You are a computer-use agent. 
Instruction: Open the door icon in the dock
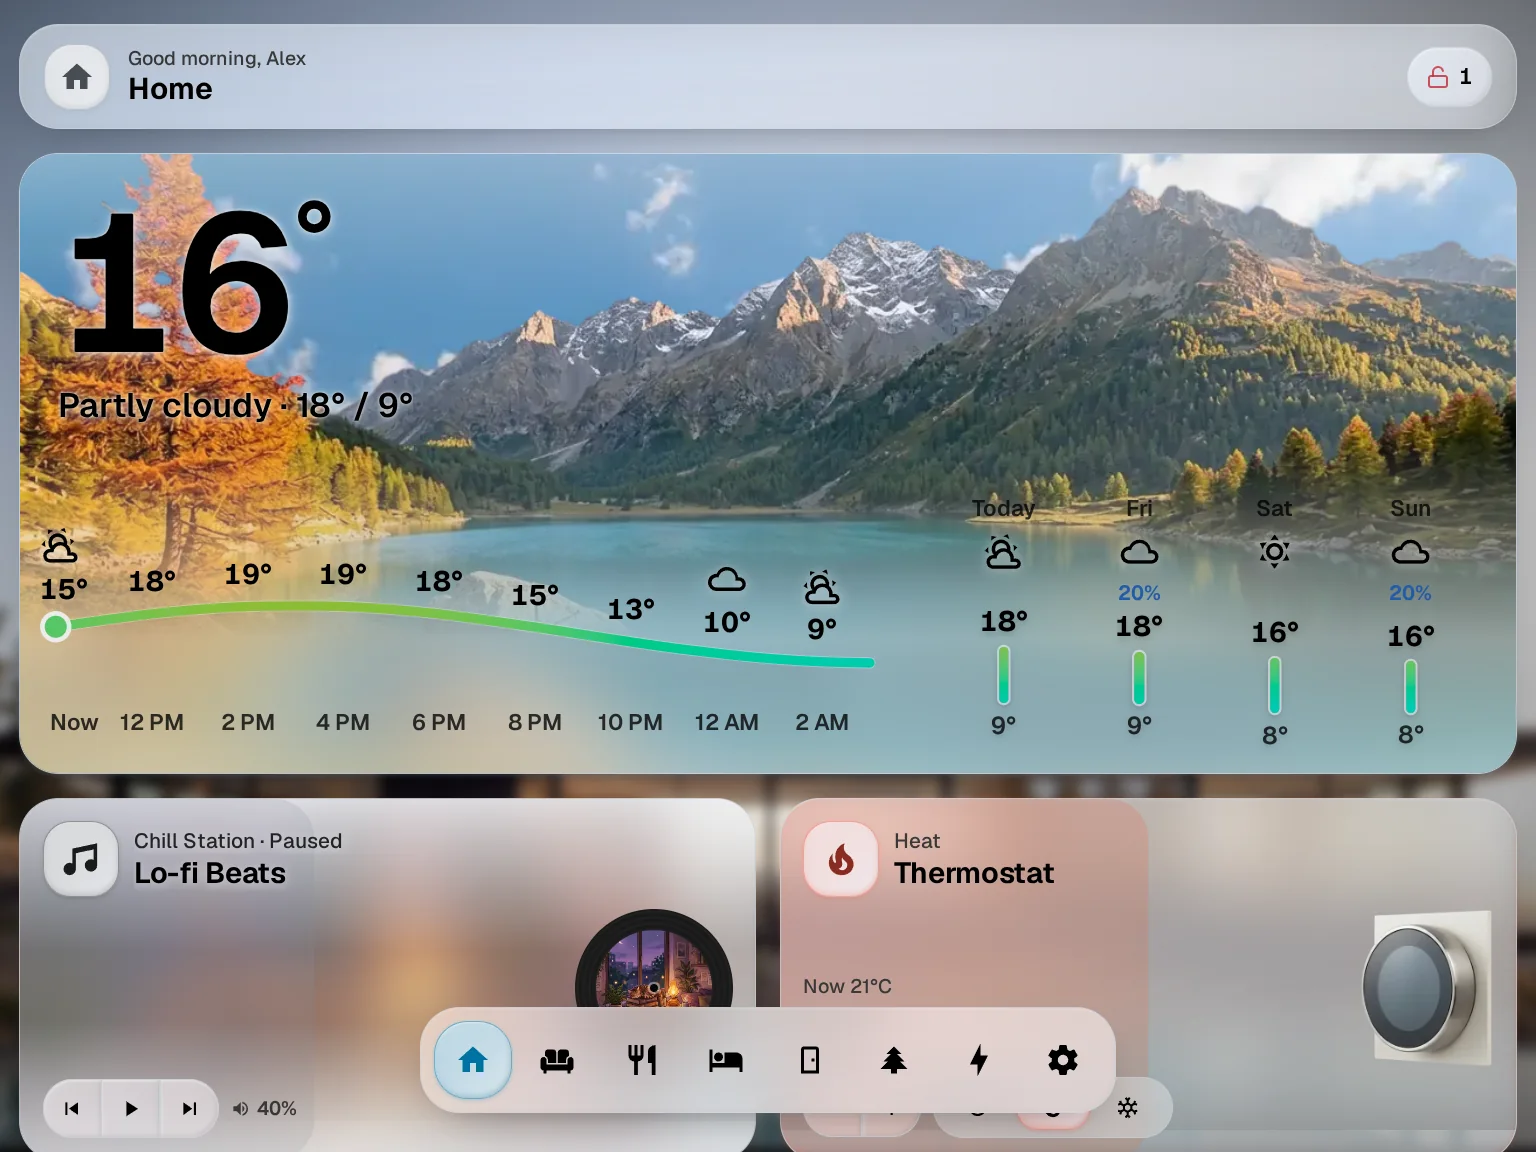coord(810,1060)
